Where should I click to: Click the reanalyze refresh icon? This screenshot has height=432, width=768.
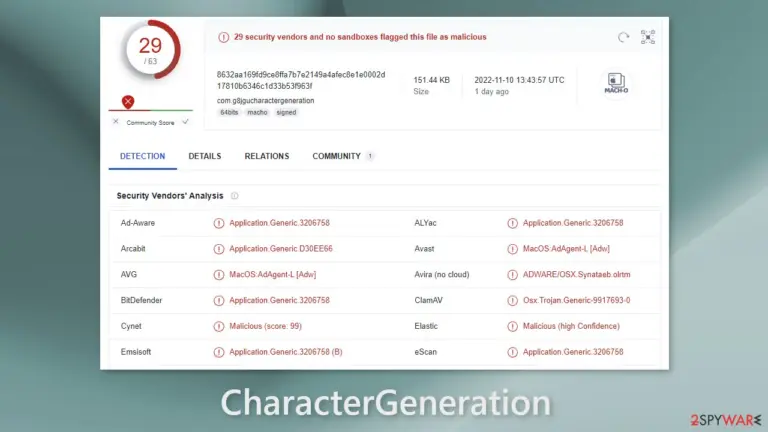tap(623, 37)
